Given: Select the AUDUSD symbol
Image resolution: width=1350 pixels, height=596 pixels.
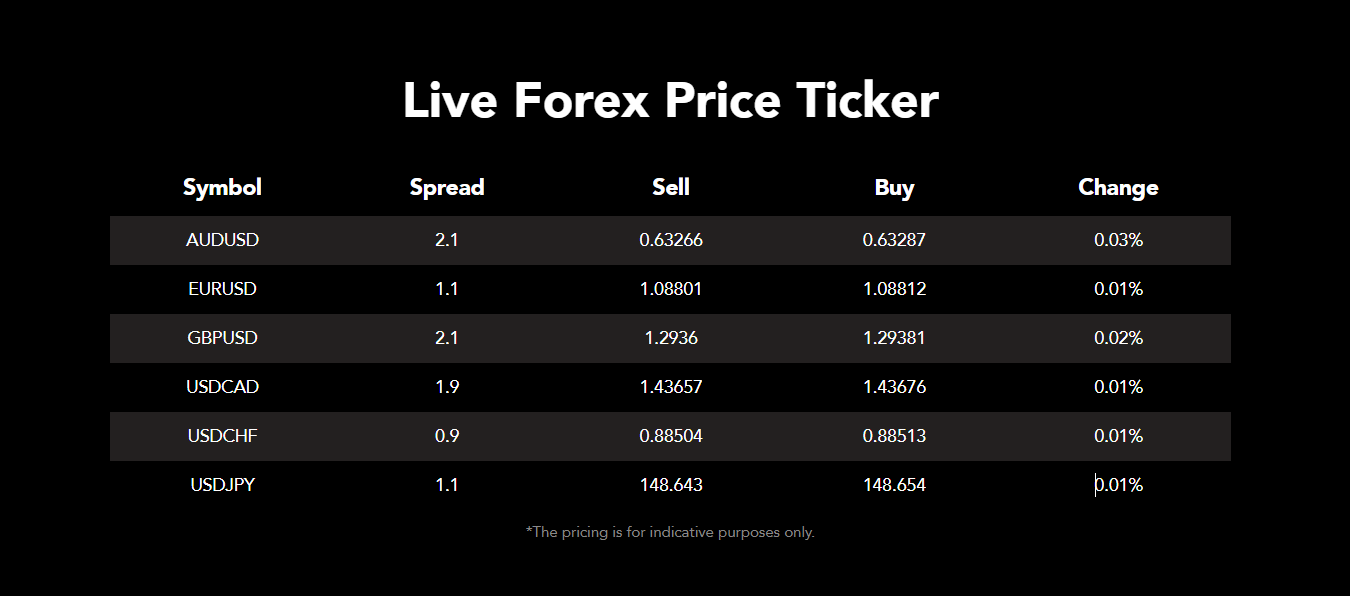Looking at the screenshot, I should [x=222, y=240].
